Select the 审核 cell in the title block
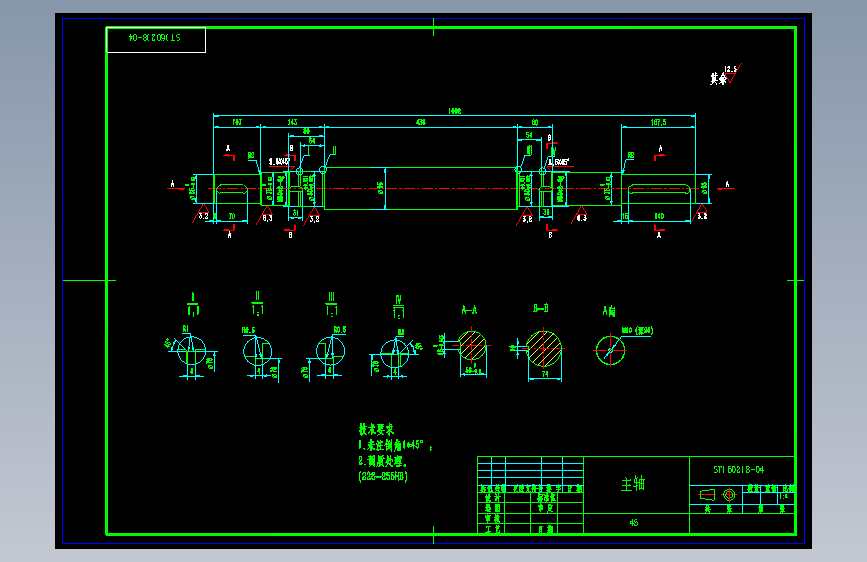Image resolution: width=867 pixels, height=562 pixels. [492, 518]
